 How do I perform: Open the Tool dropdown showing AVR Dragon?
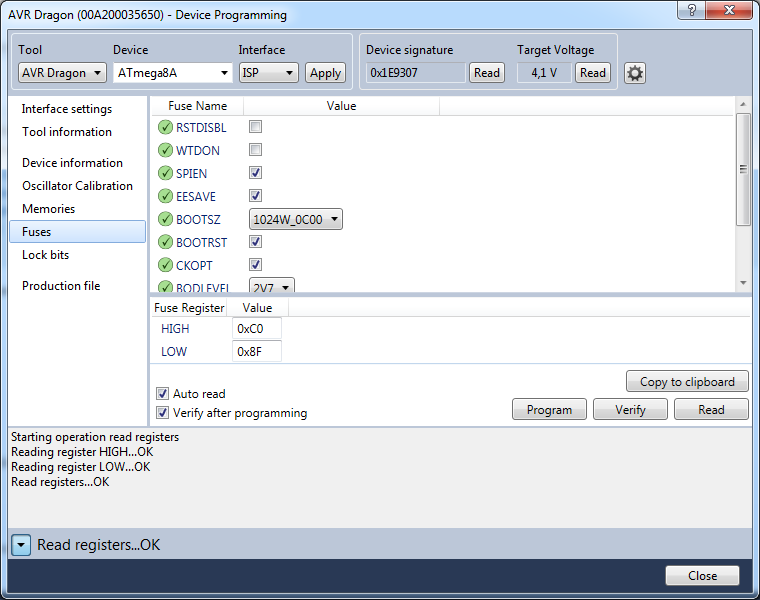(62, 73)
